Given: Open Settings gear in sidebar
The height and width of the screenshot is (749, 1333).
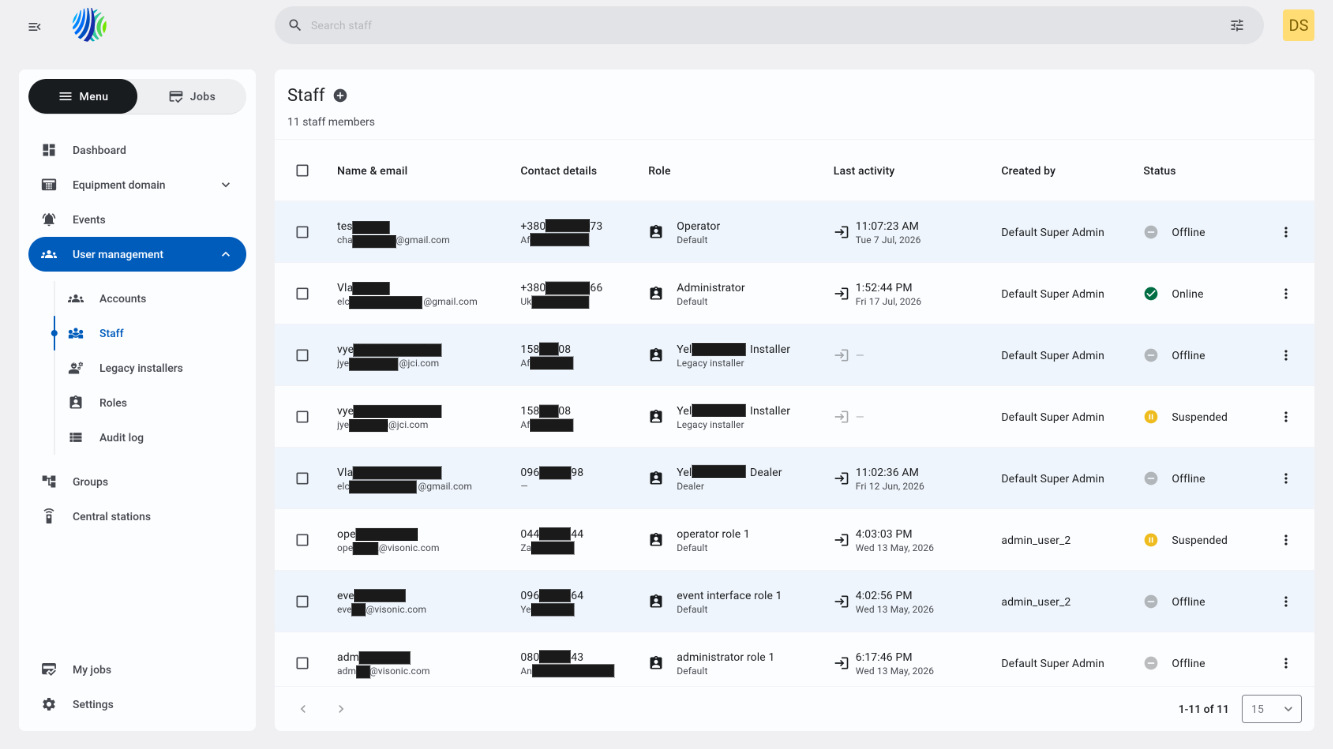Looking at the screenshot, I should (x=49, y=704).
